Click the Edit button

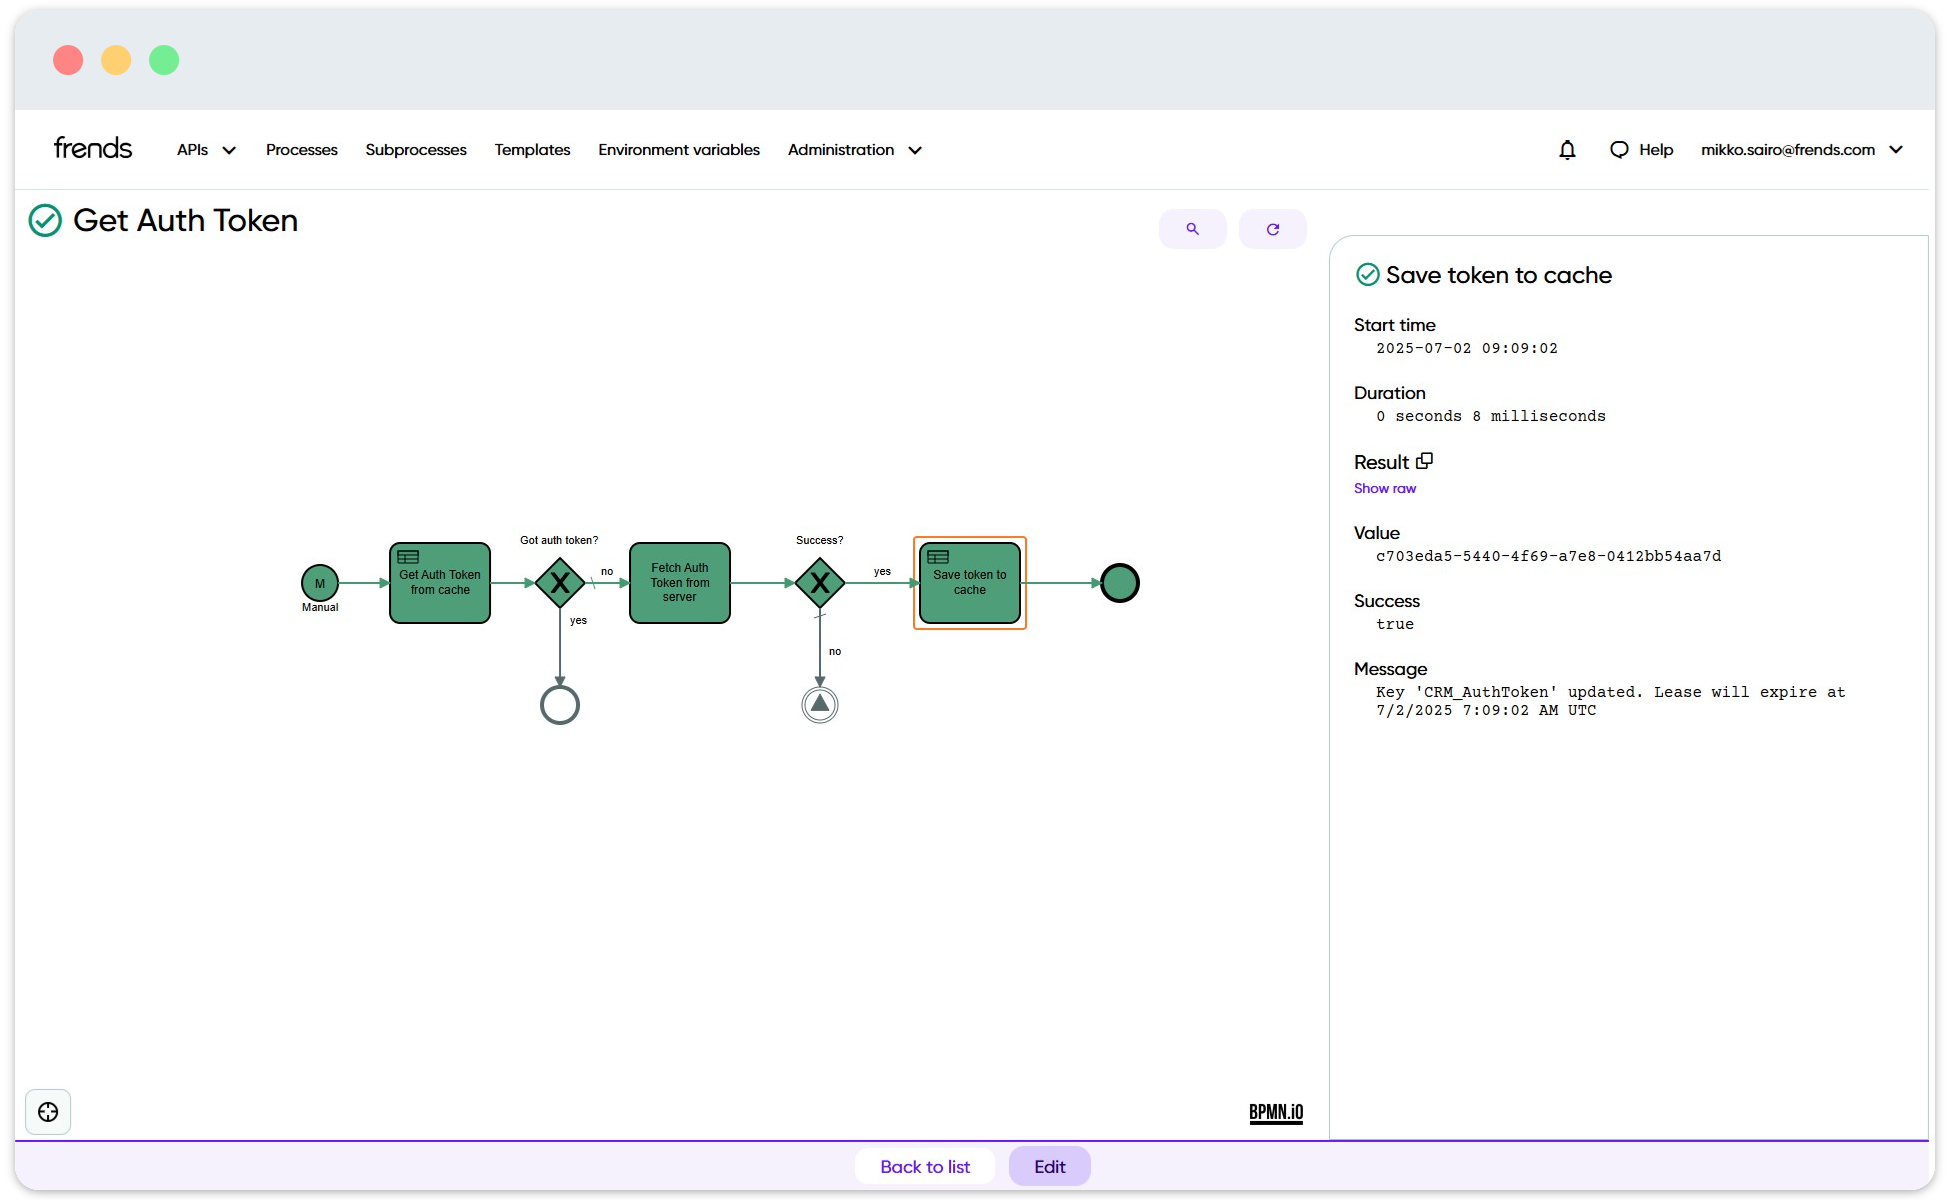point(1049,1166)
